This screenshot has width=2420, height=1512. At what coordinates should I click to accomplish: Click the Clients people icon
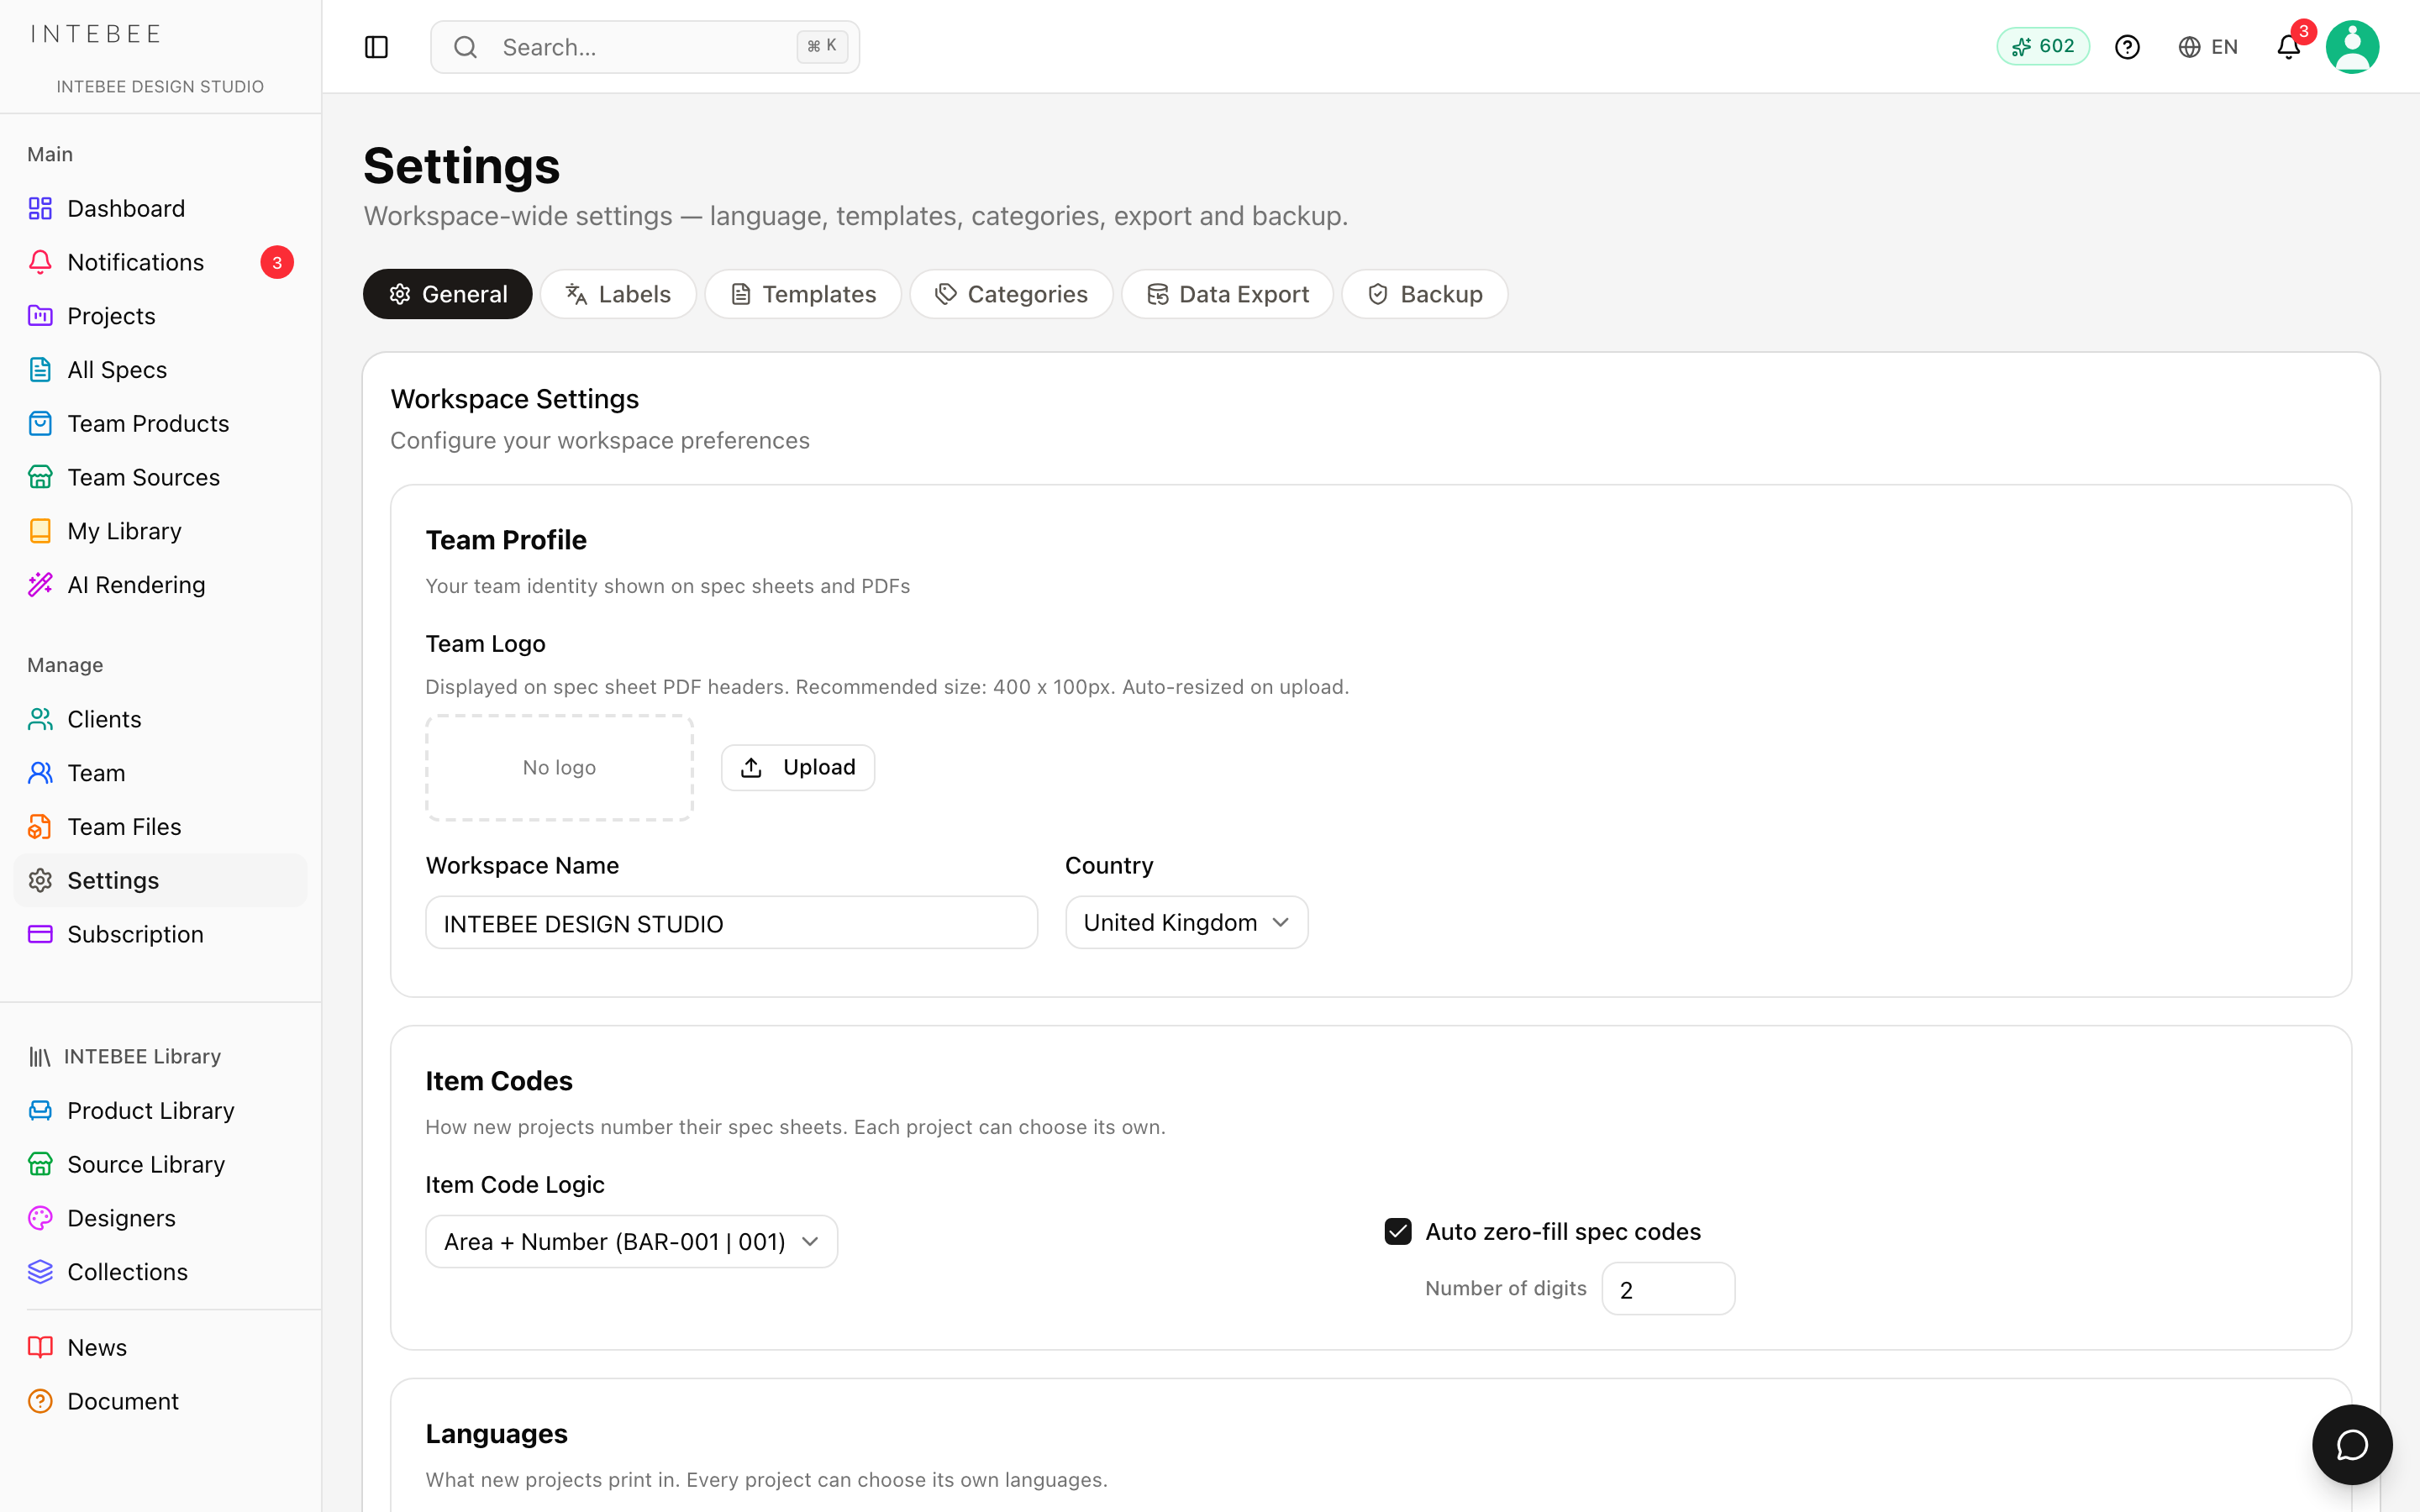point(40,719)
